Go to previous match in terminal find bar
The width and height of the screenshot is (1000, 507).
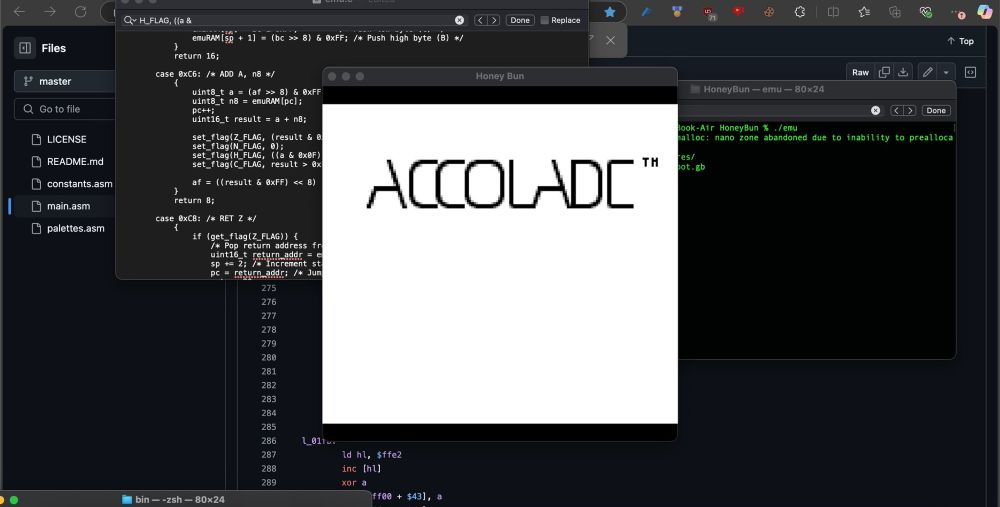point(897,110)
